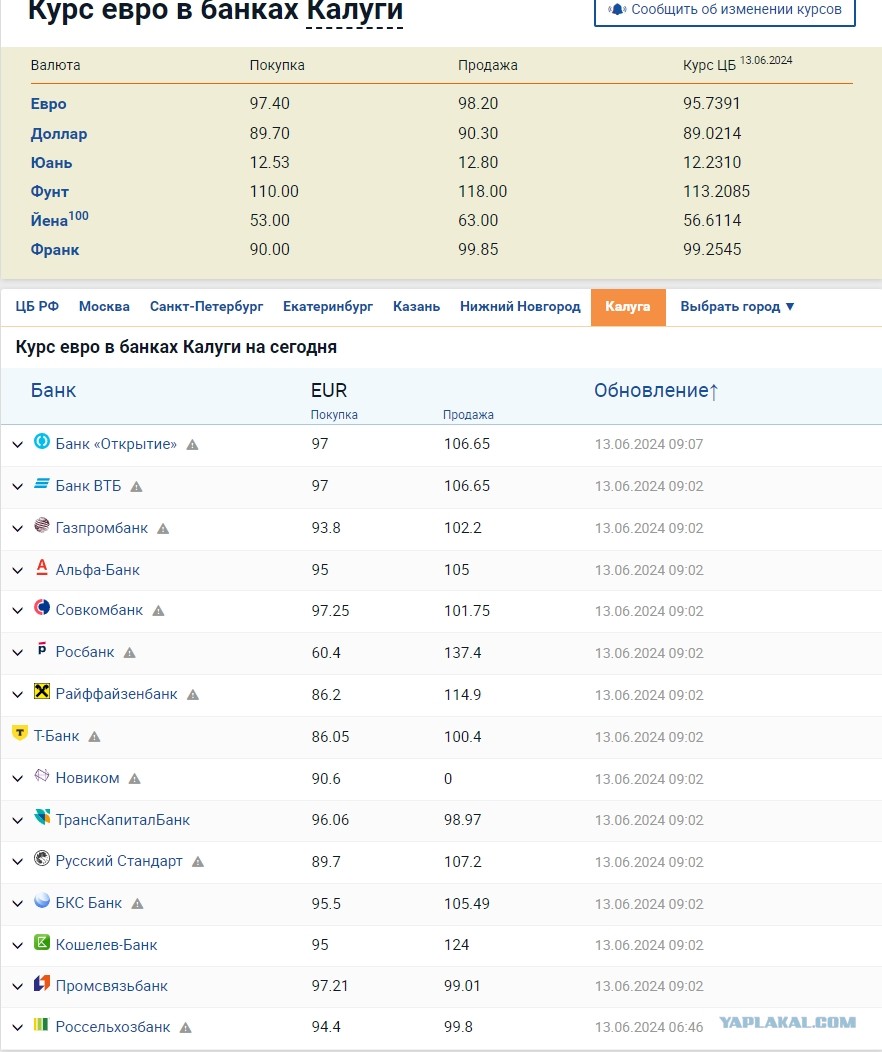Select the active Калуга tab

tap(628, 307)
